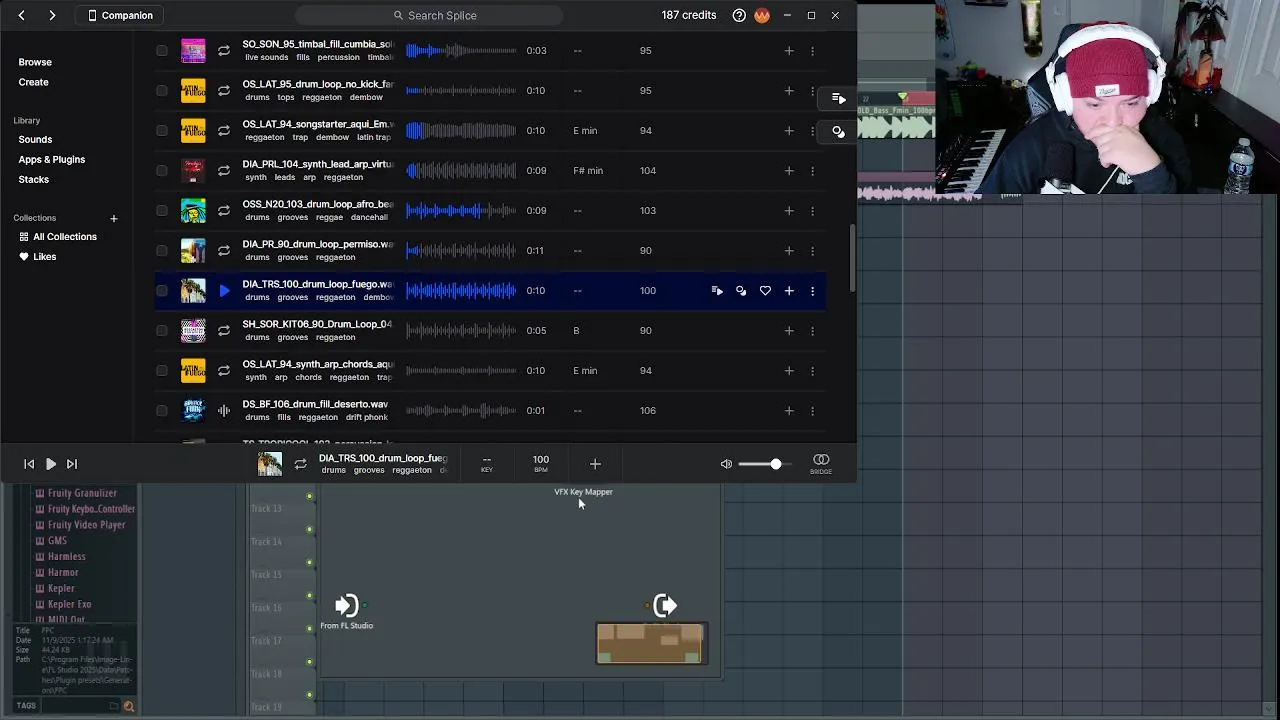Click the loop icon on OSS_N20_103_drum_loop row
Viewport: 1280px width, 720px height.
coord(224,210)
